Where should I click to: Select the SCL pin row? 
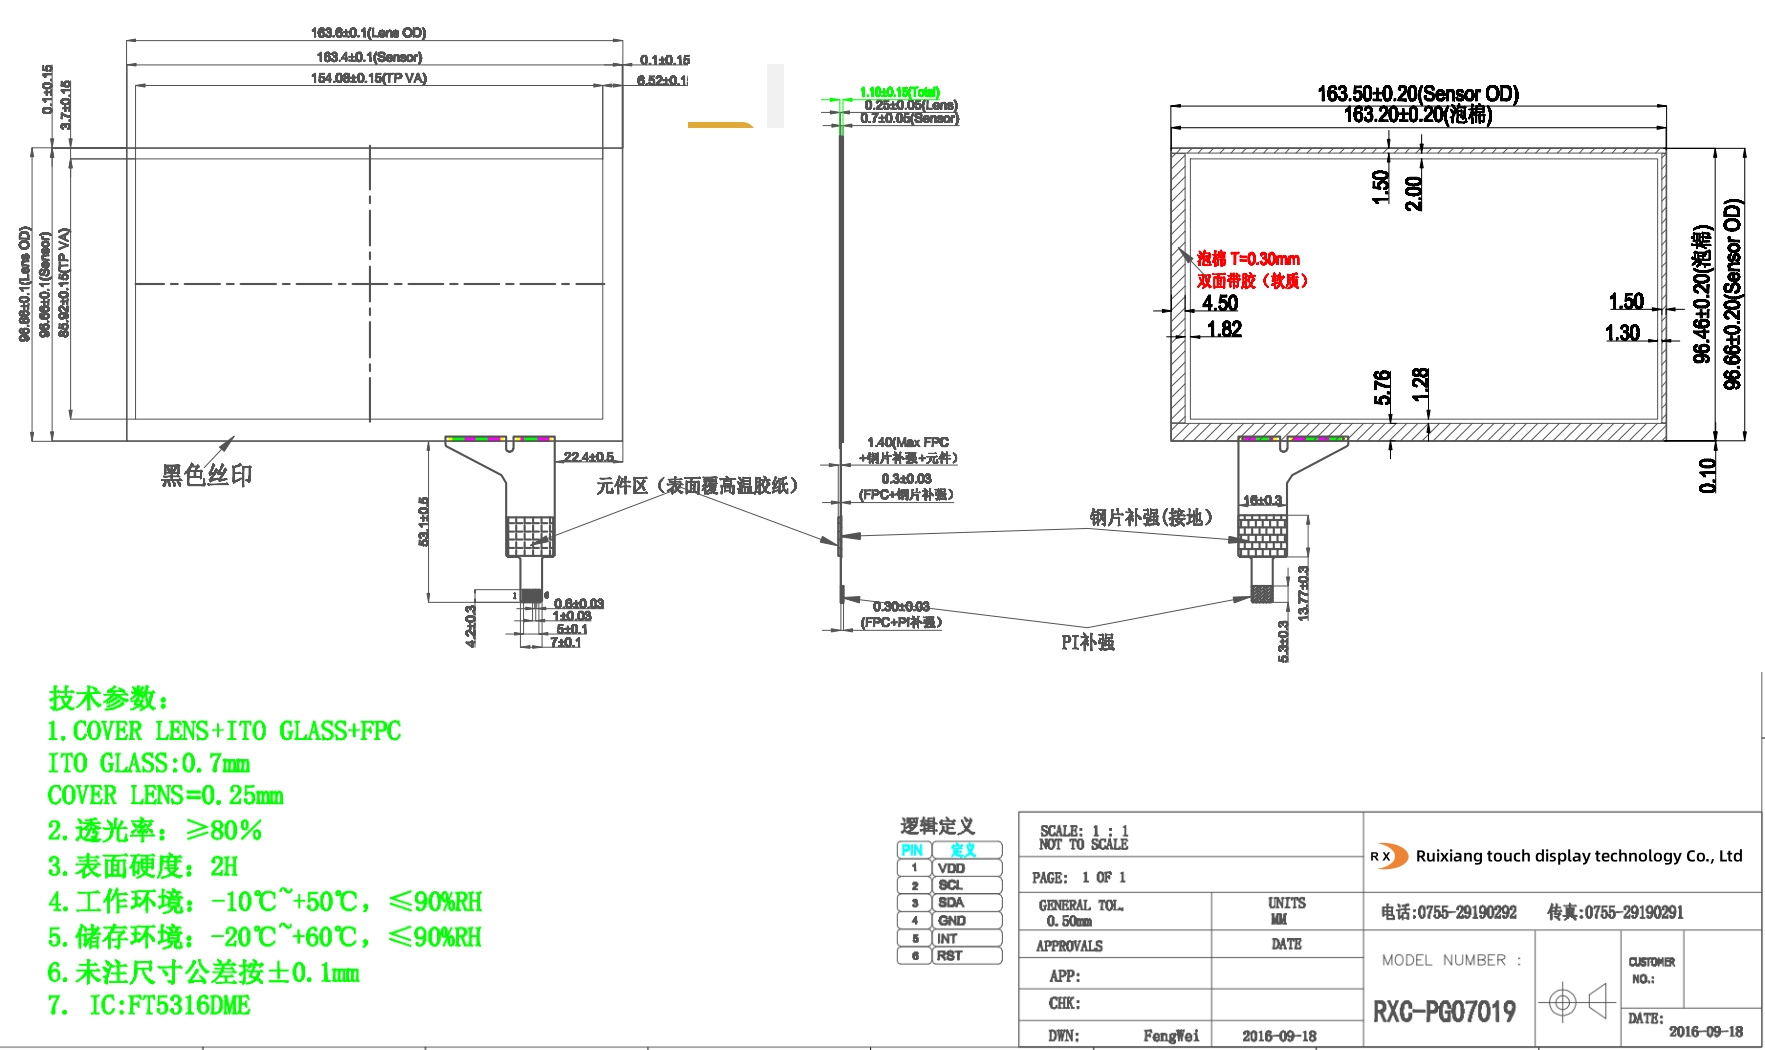(949, 886)
